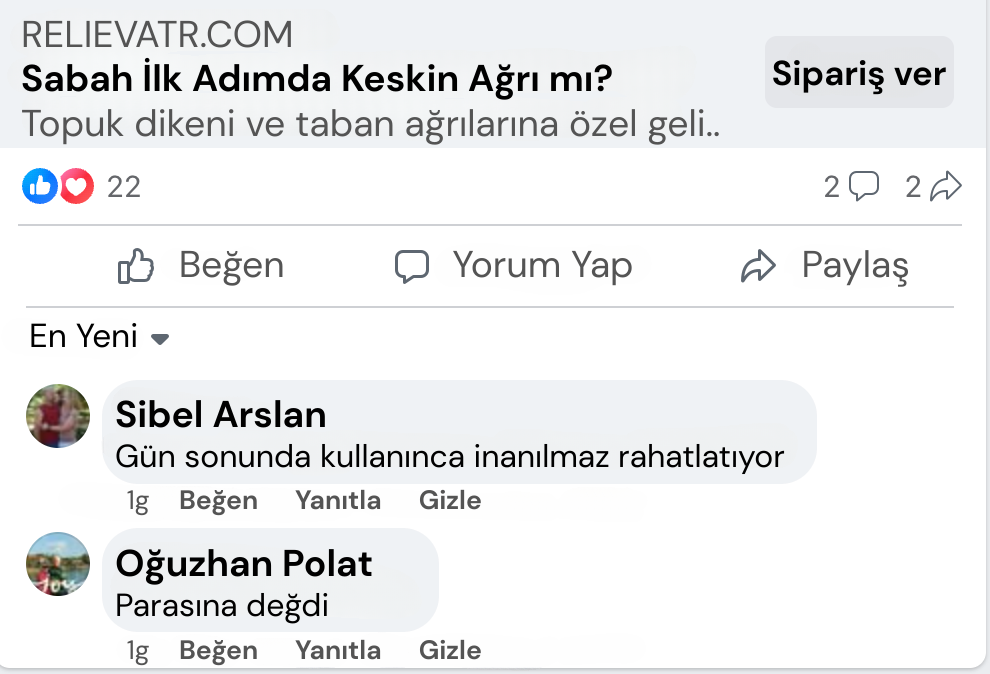The height and width of the screenshot is (674, 990).
Task: Like Oğuzhan Polat's comment with Beğen
Action: [218, 650]
